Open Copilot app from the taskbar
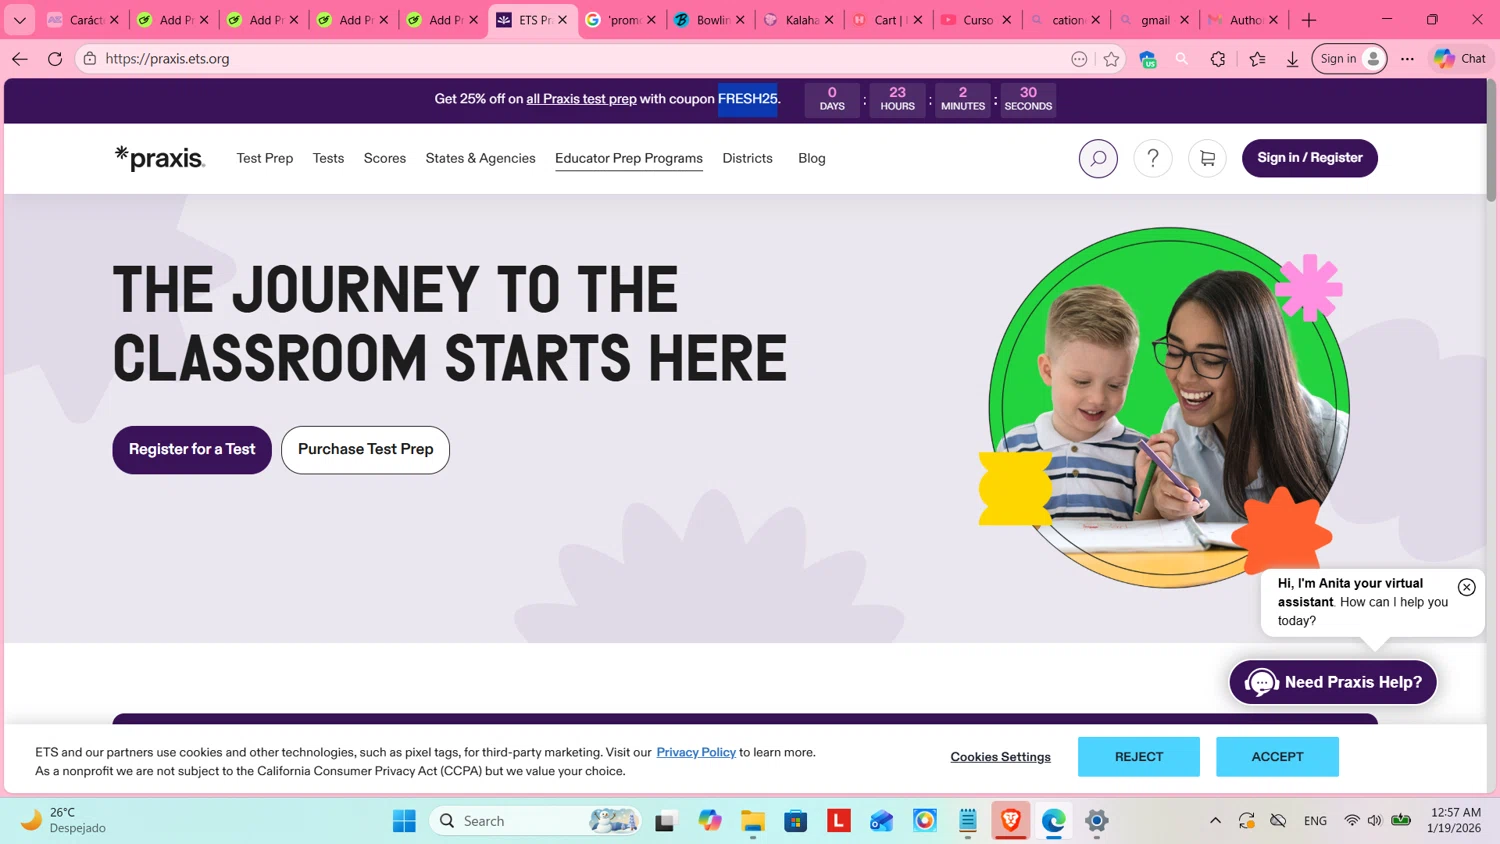 point(710,821)
